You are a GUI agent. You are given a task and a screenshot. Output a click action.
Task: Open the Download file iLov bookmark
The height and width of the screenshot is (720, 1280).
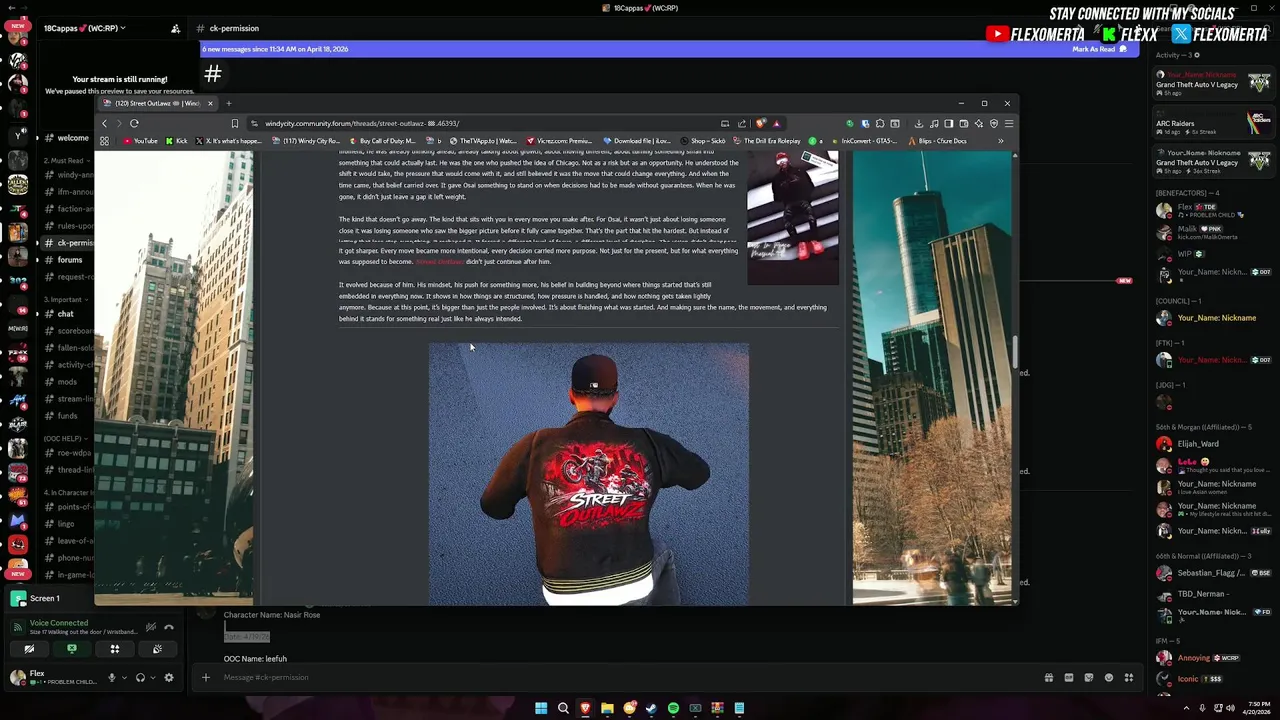tap(636, 141)
